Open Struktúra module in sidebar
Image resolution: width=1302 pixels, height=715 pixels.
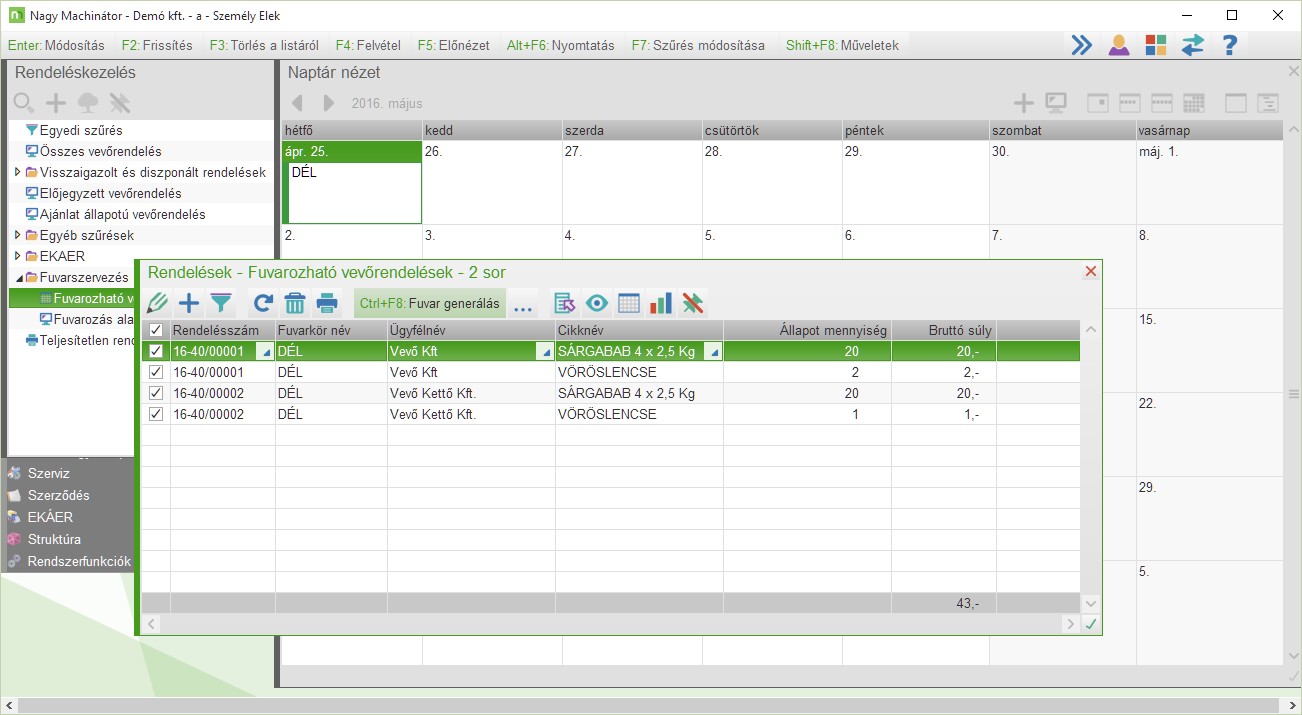55,539
